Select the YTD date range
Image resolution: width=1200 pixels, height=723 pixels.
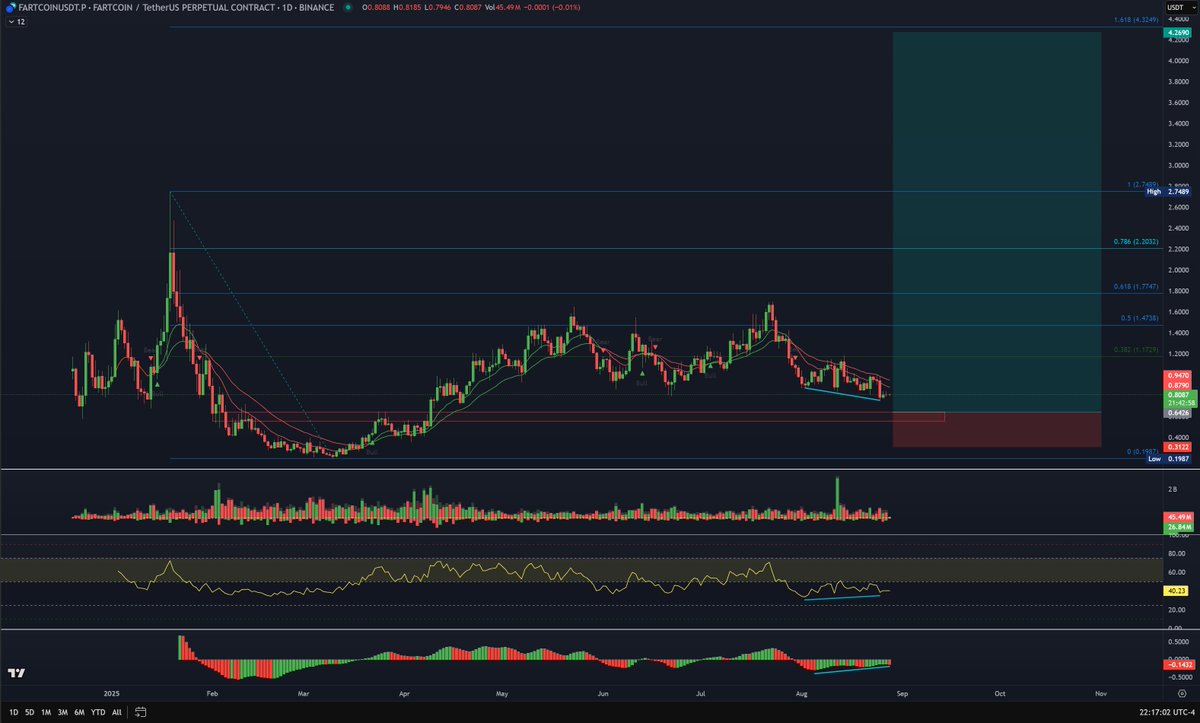coord(98,712)
